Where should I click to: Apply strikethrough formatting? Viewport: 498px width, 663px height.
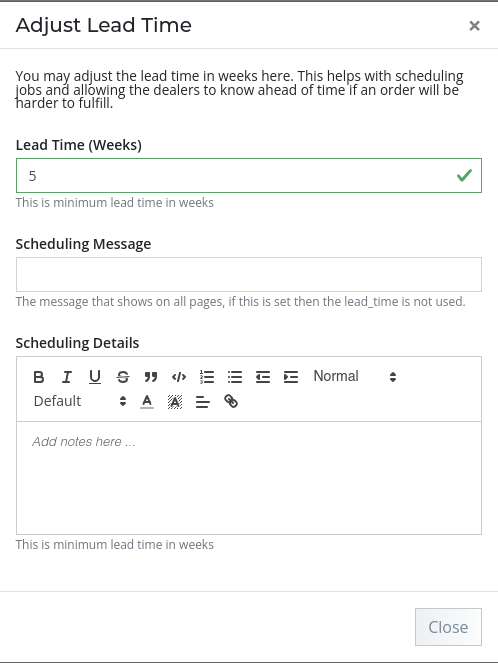123,377
